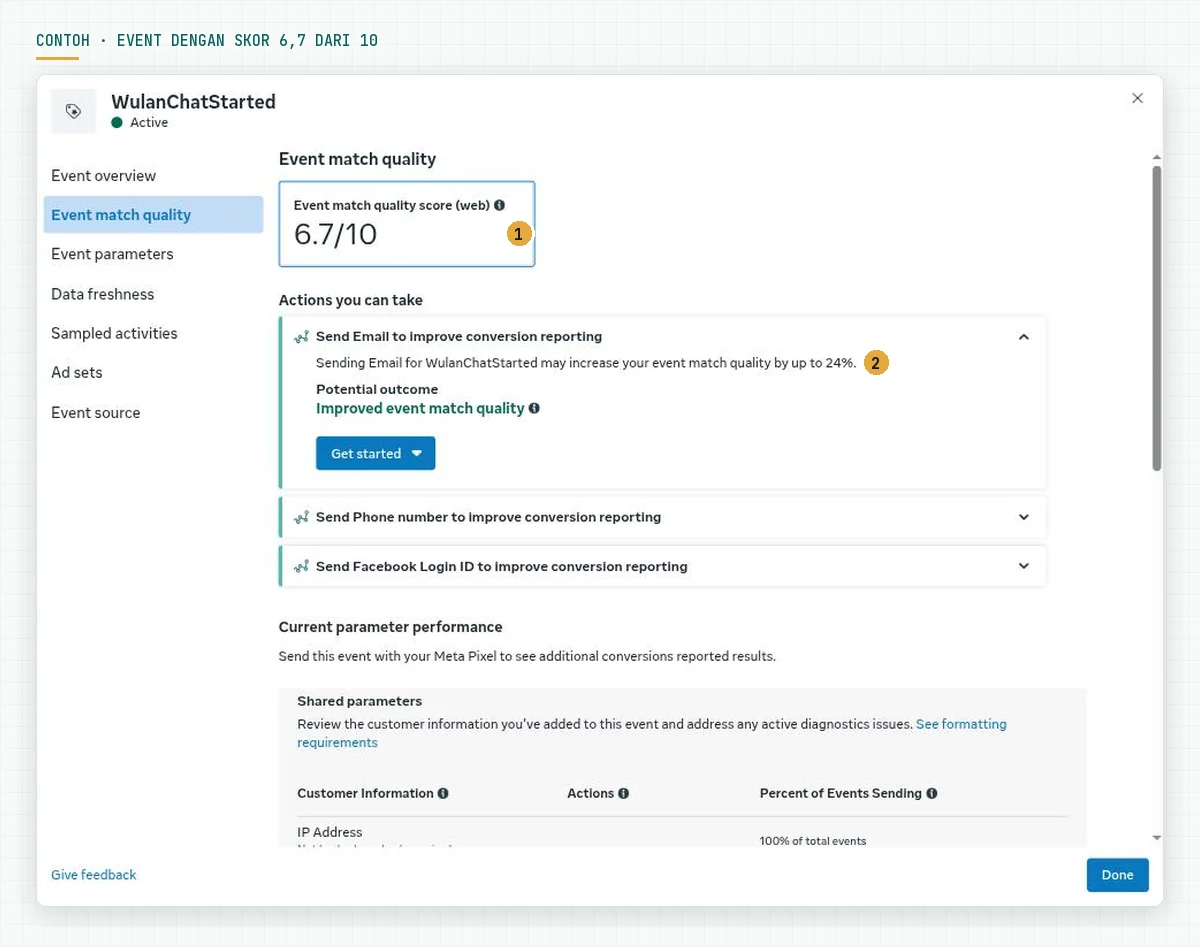Click sparkle icon beside Send Phone number
Viewport: 1200px width, 947px height.
click(301, 517)
